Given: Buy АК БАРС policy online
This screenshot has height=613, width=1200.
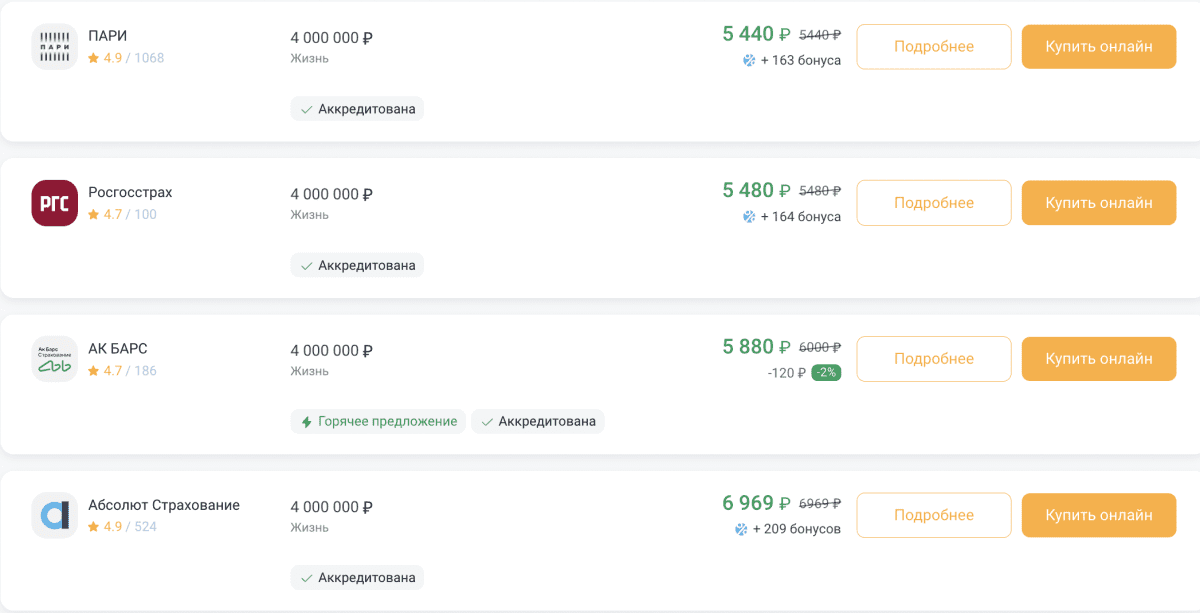Looking at the screenshot, I should tap(1099, 359).
